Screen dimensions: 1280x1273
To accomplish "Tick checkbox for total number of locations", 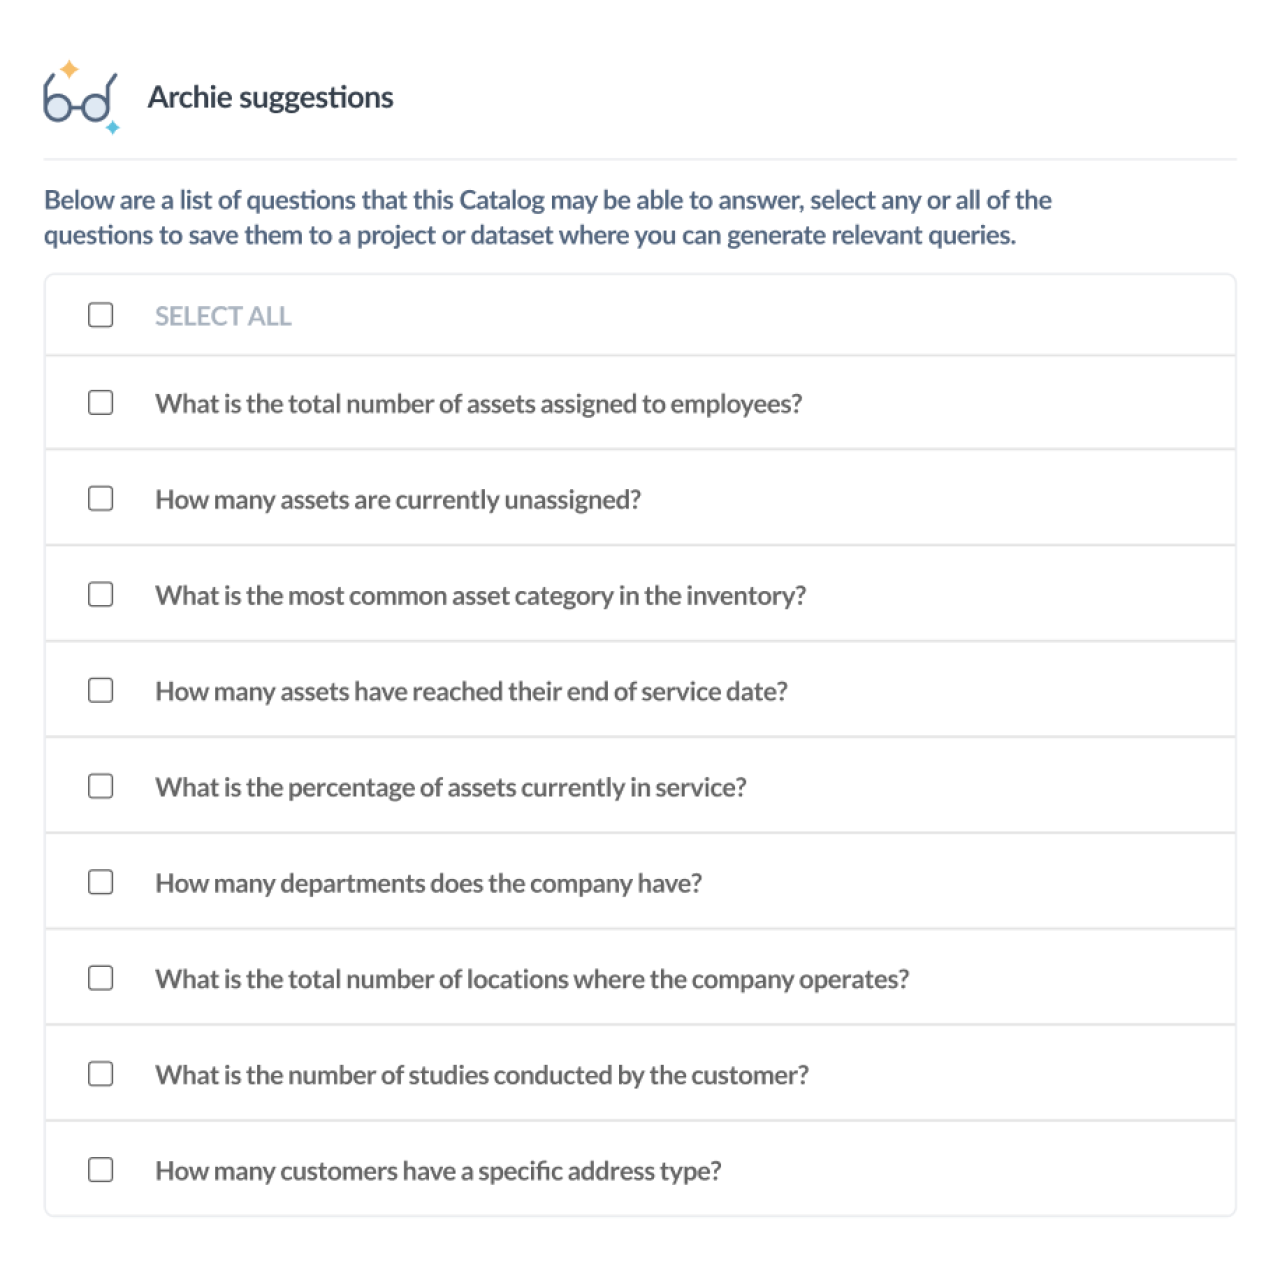I will pos(100,977).
